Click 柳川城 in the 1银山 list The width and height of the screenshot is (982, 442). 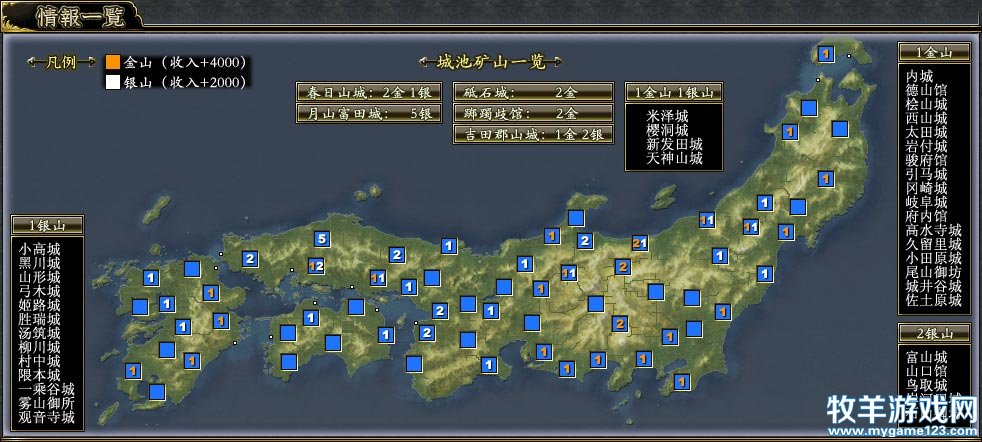point(40,347)
